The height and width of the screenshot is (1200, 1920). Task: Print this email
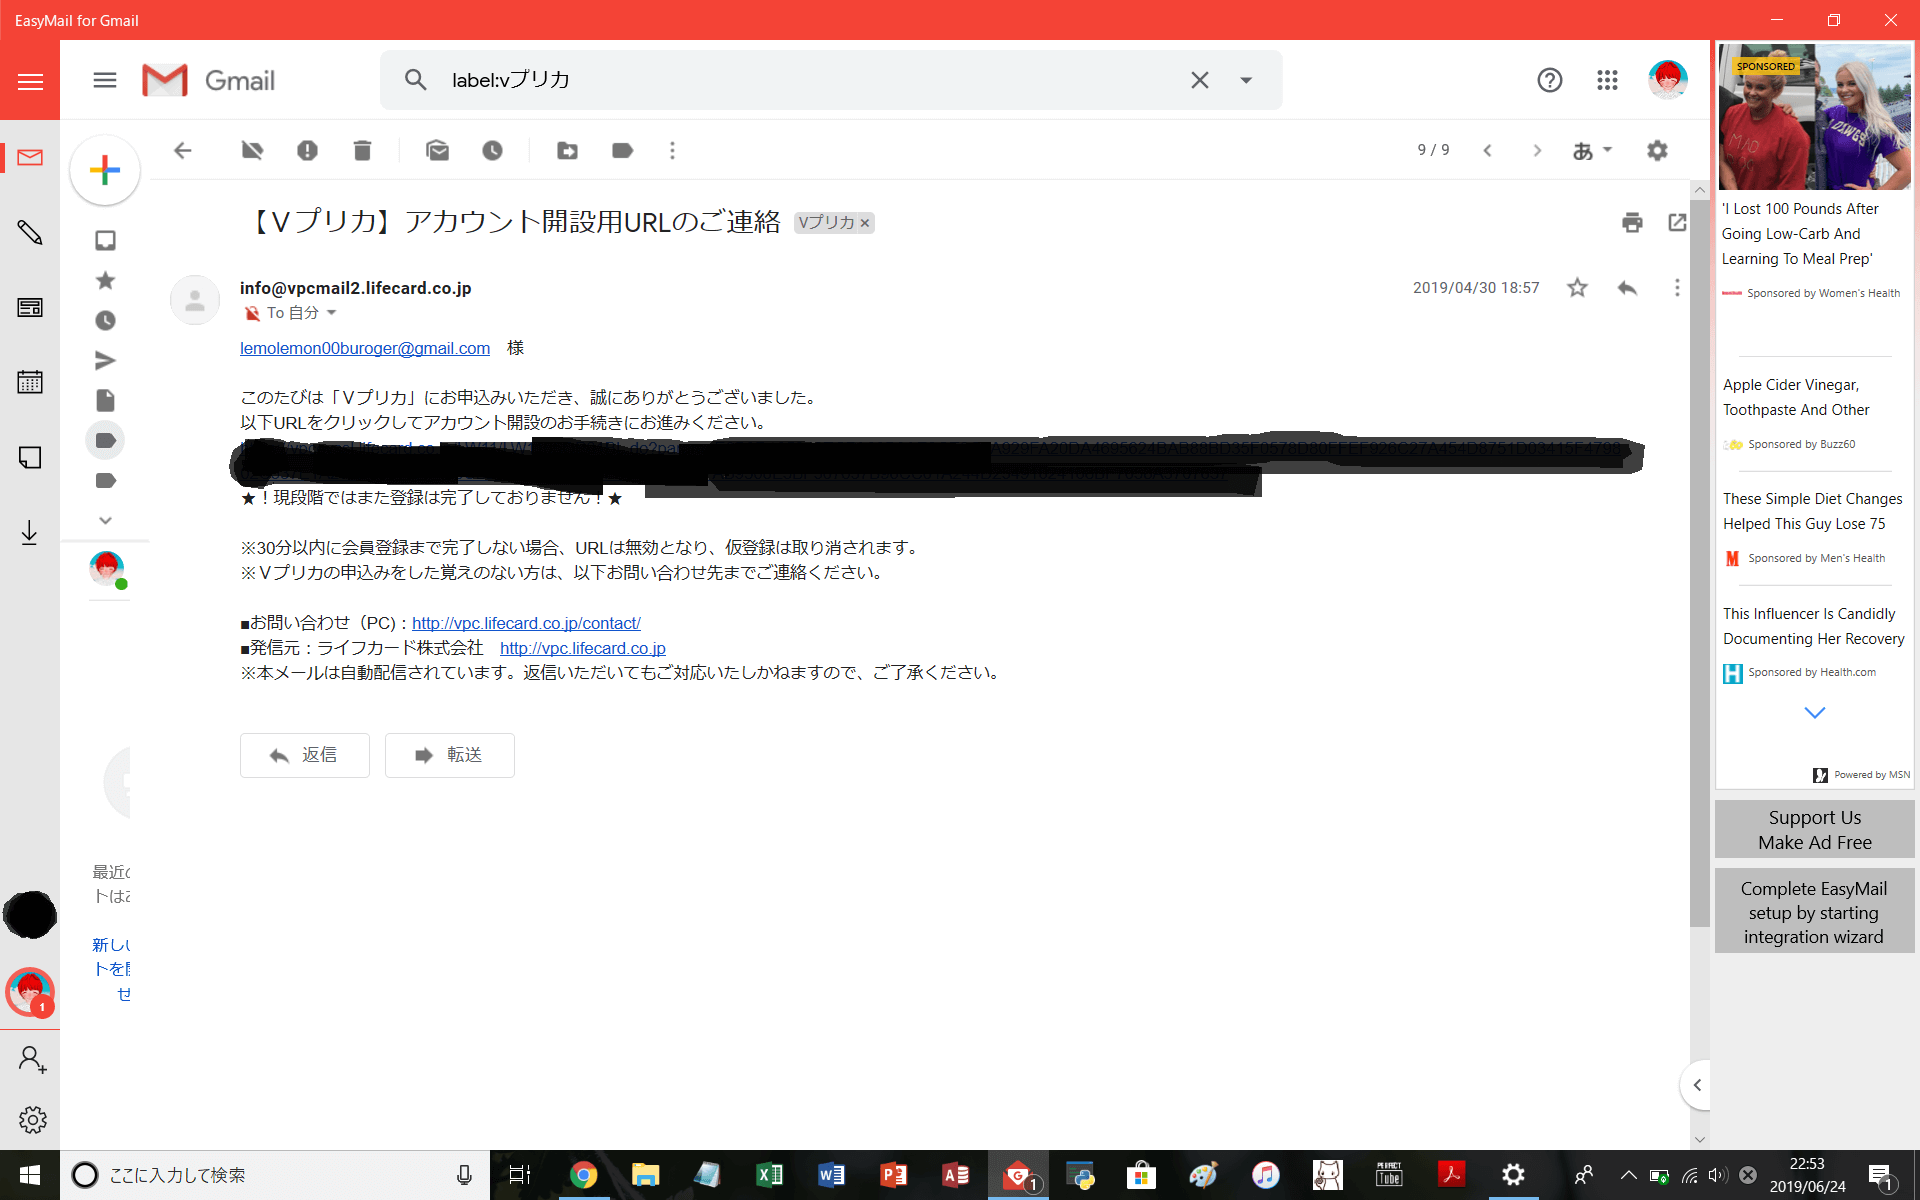click(1632, 222)
